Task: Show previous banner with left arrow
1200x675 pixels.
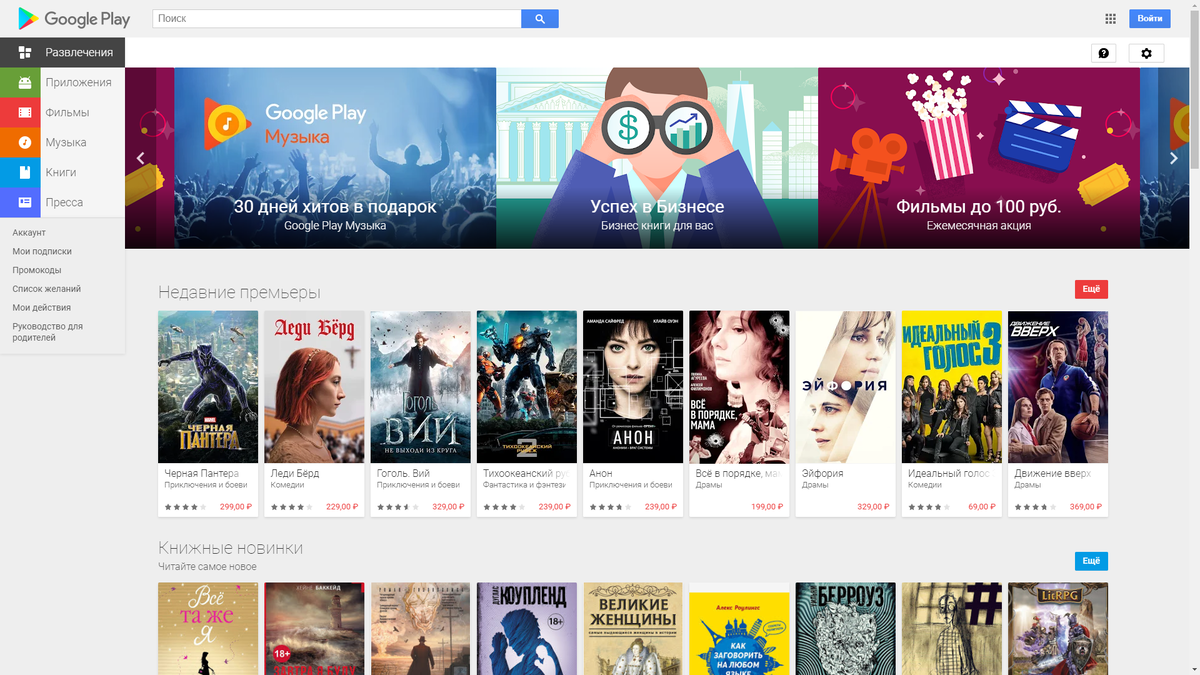Action: tap(141, 158)
